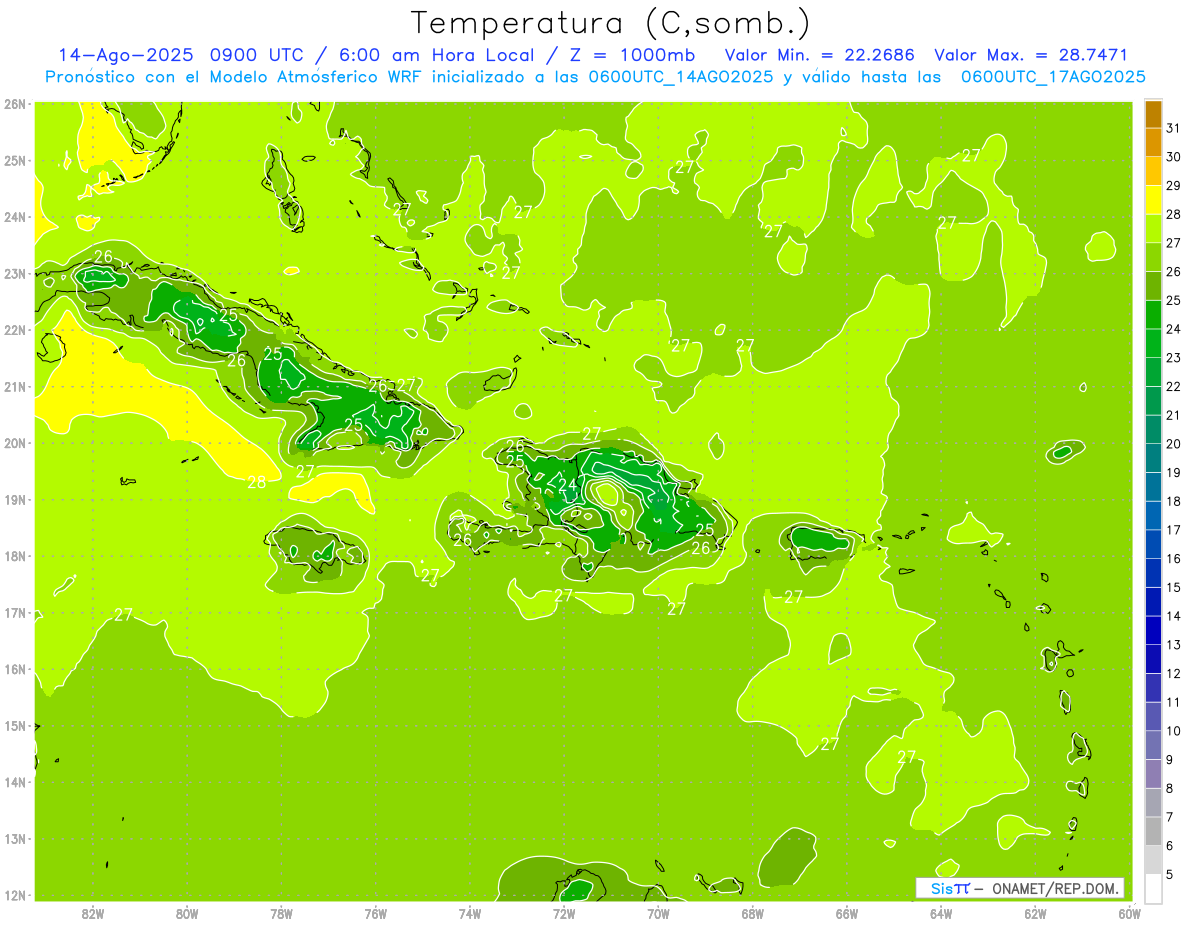Click the blue "SisTT" logo text
1200x927 pixels.
[x=950, y=888]
